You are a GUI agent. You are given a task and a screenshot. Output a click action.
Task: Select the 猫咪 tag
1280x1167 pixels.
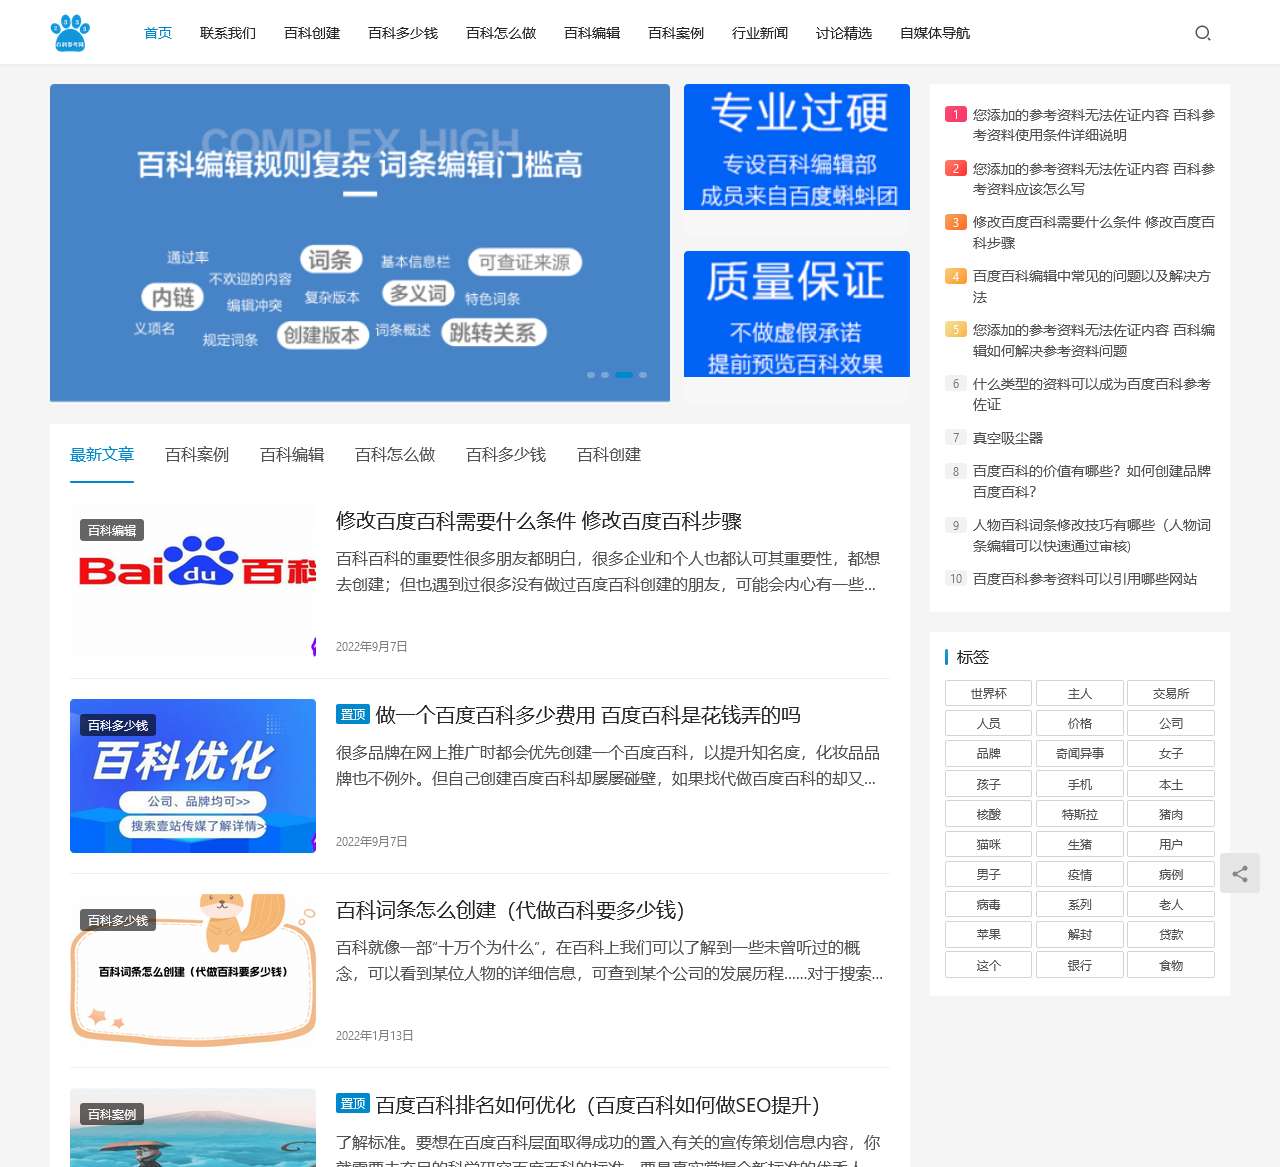(989, 844)
